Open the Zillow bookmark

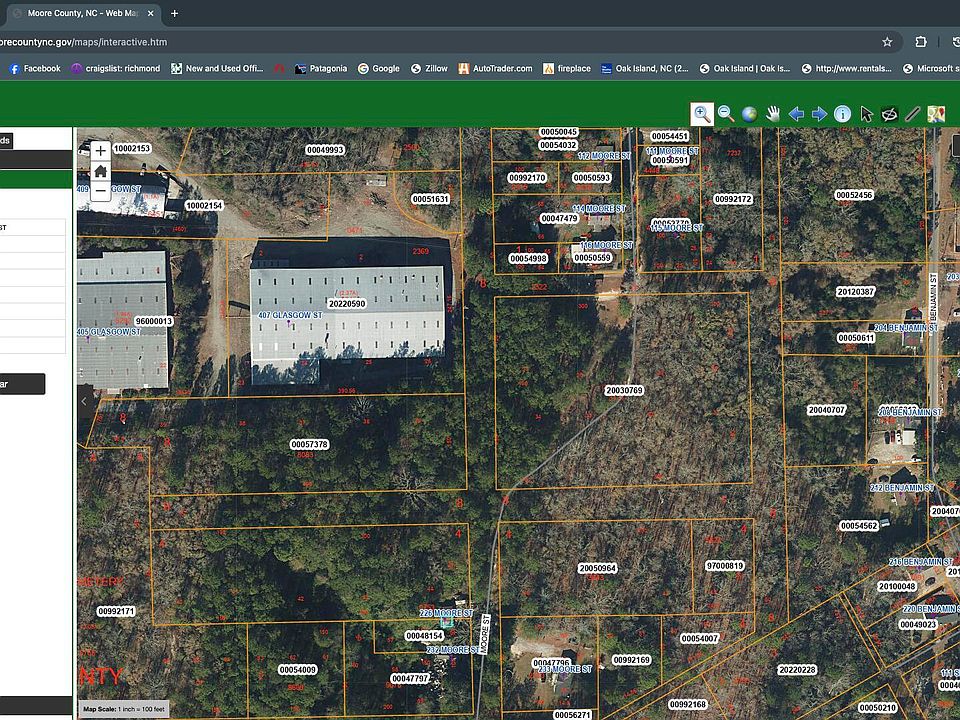pyautogui.click(x=429, y=69)
